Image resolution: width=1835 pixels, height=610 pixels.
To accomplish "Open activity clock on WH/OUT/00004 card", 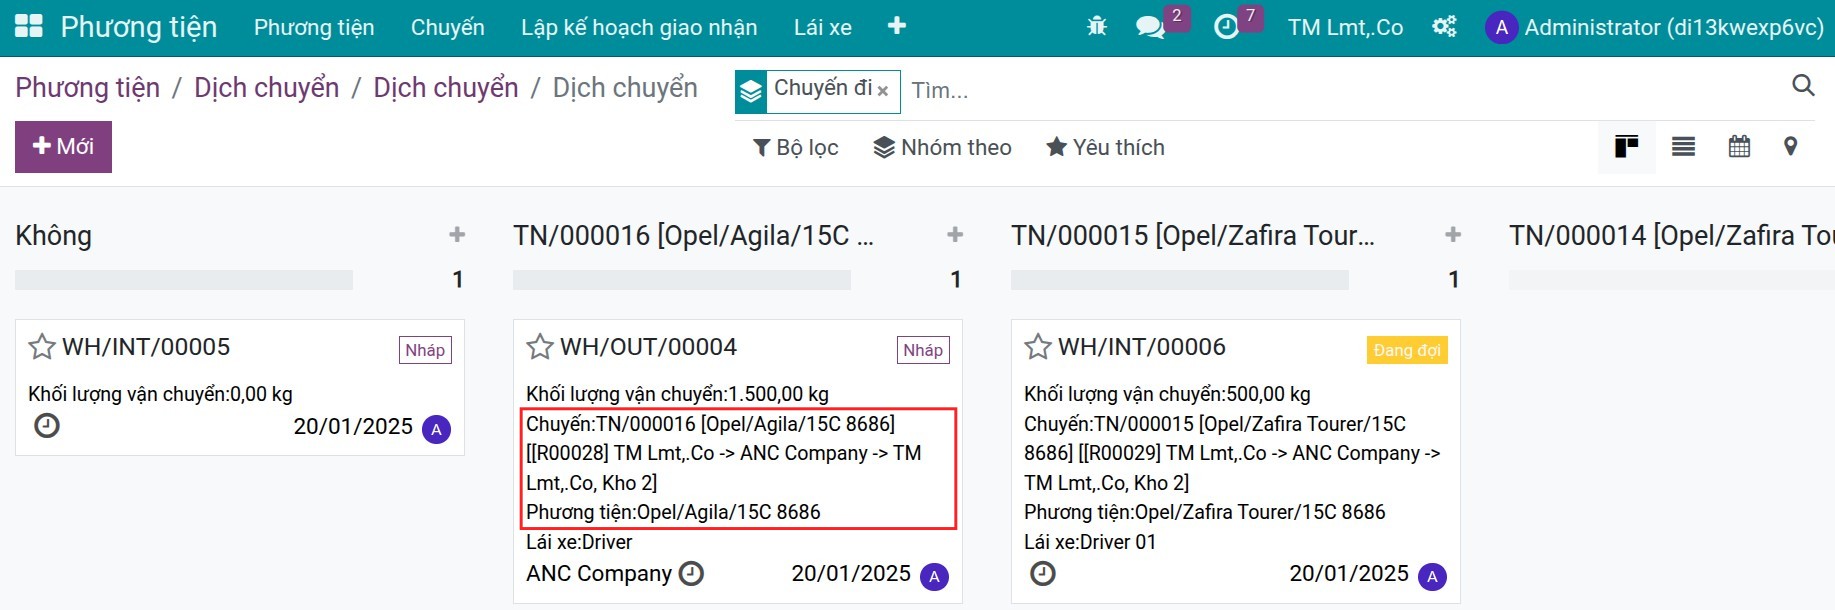I will (x=691, y=574).
